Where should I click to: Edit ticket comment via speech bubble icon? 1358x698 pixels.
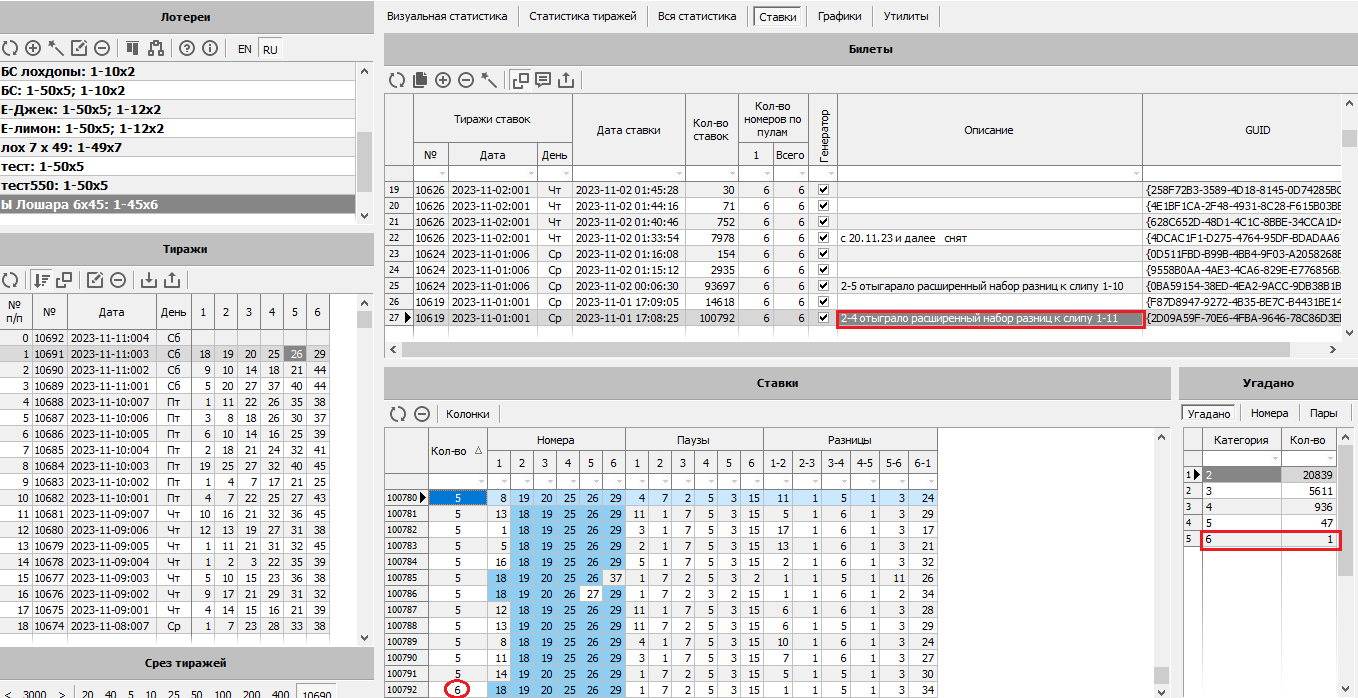(543, 80)
